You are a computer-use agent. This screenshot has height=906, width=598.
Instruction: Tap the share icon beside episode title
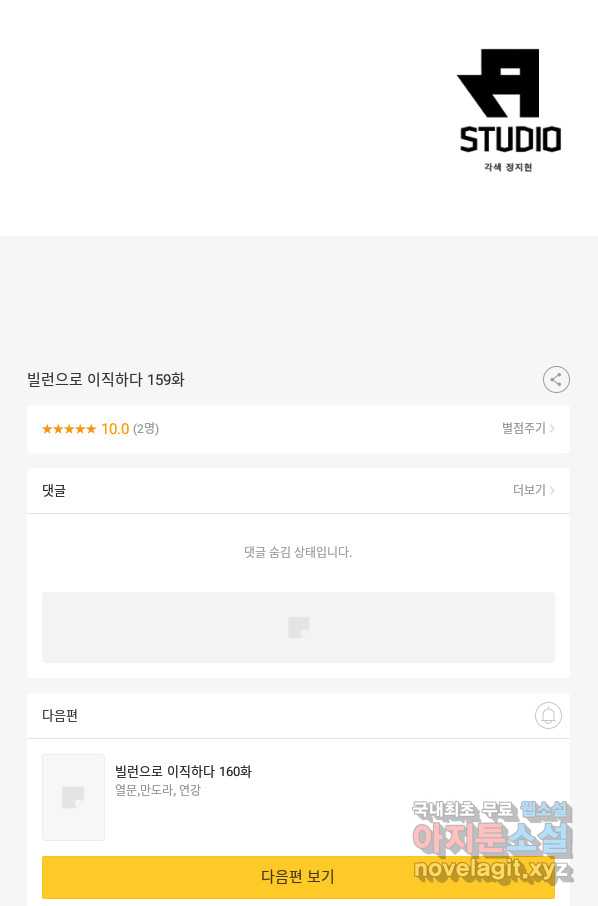tap(556, 380)
